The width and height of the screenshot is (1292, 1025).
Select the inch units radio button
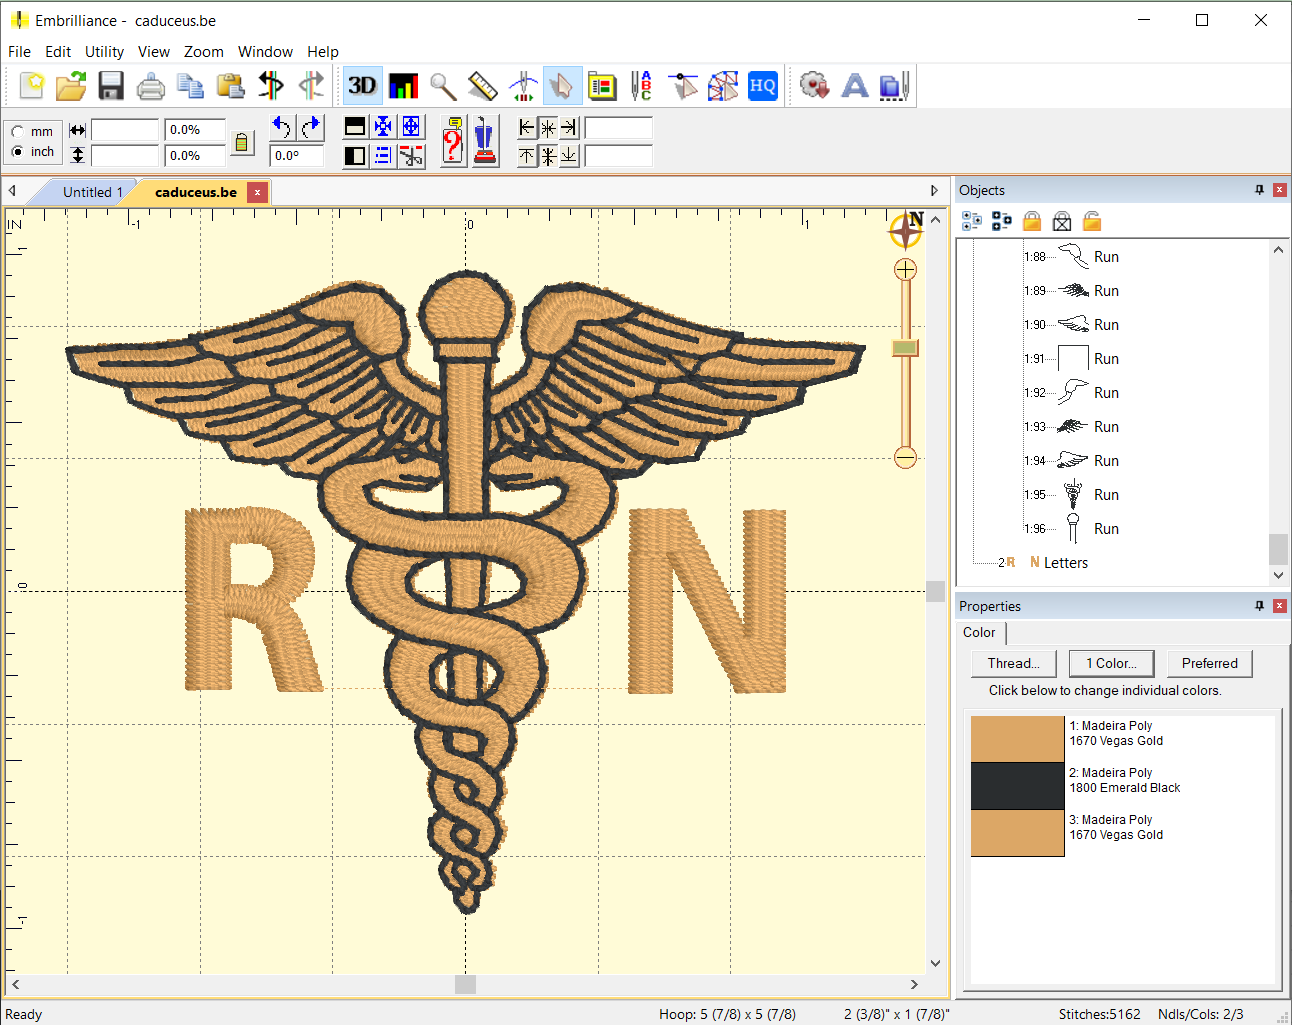18,152
